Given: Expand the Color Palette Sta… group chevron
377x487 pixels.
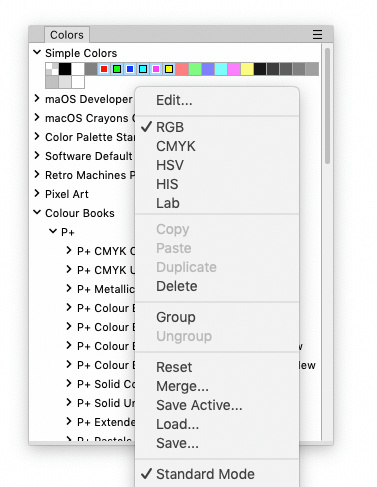Looking at the screenshot, I should click(x=37, y=136).
